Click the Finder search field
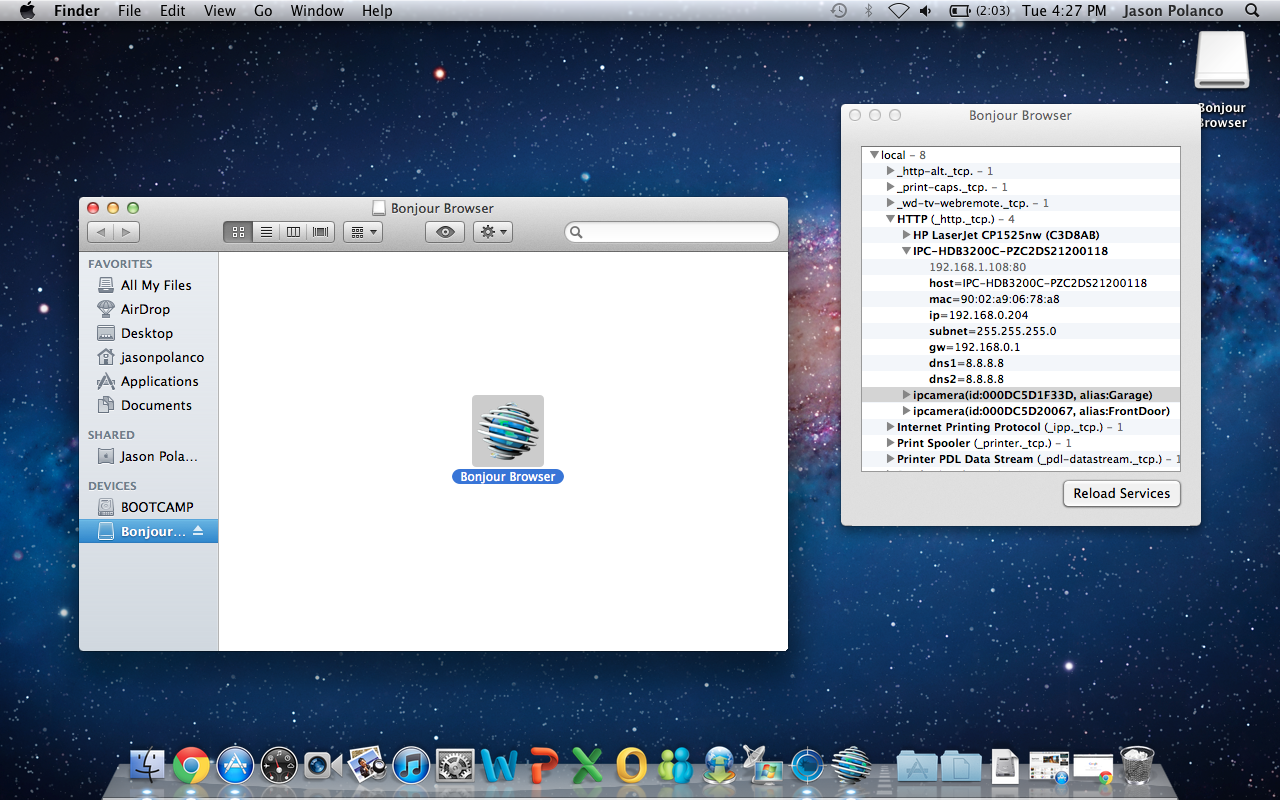Screen dimensions: 1280x800 pyautogui.click(x=672, y=232)
